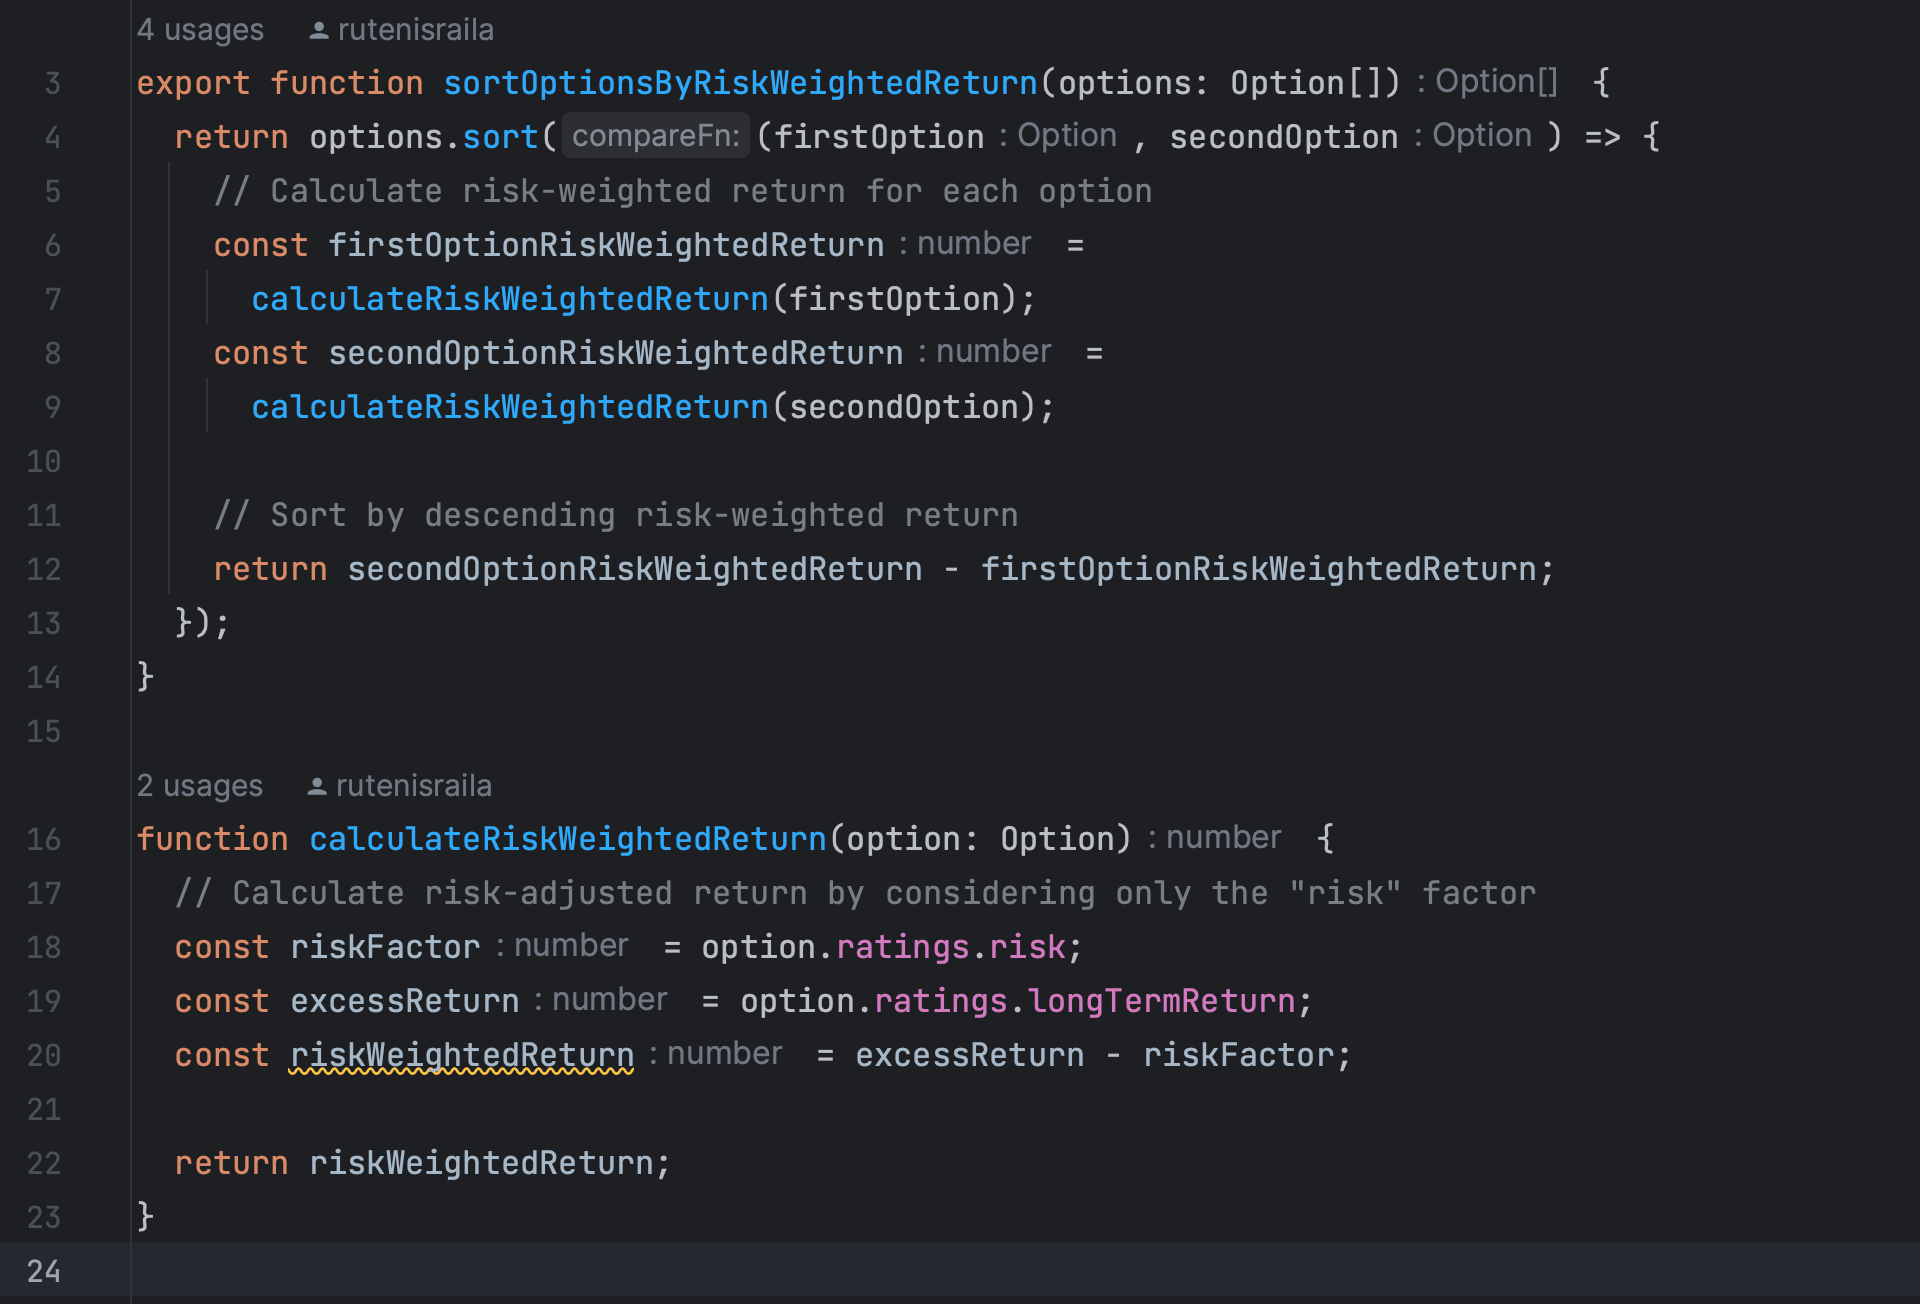Click the author icon next to 4 usages
The width and height of the screenshot is (1920, 1304).
(x=318, y=31)
